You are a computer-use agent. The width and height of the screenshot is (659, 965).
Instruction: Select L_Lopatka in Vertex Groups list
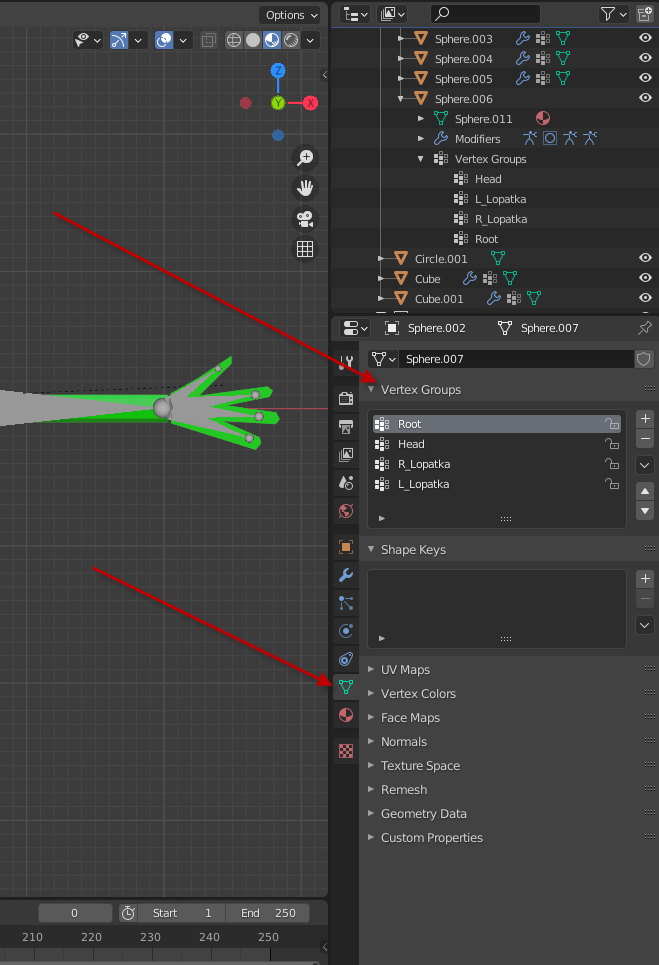coord(496,484)
